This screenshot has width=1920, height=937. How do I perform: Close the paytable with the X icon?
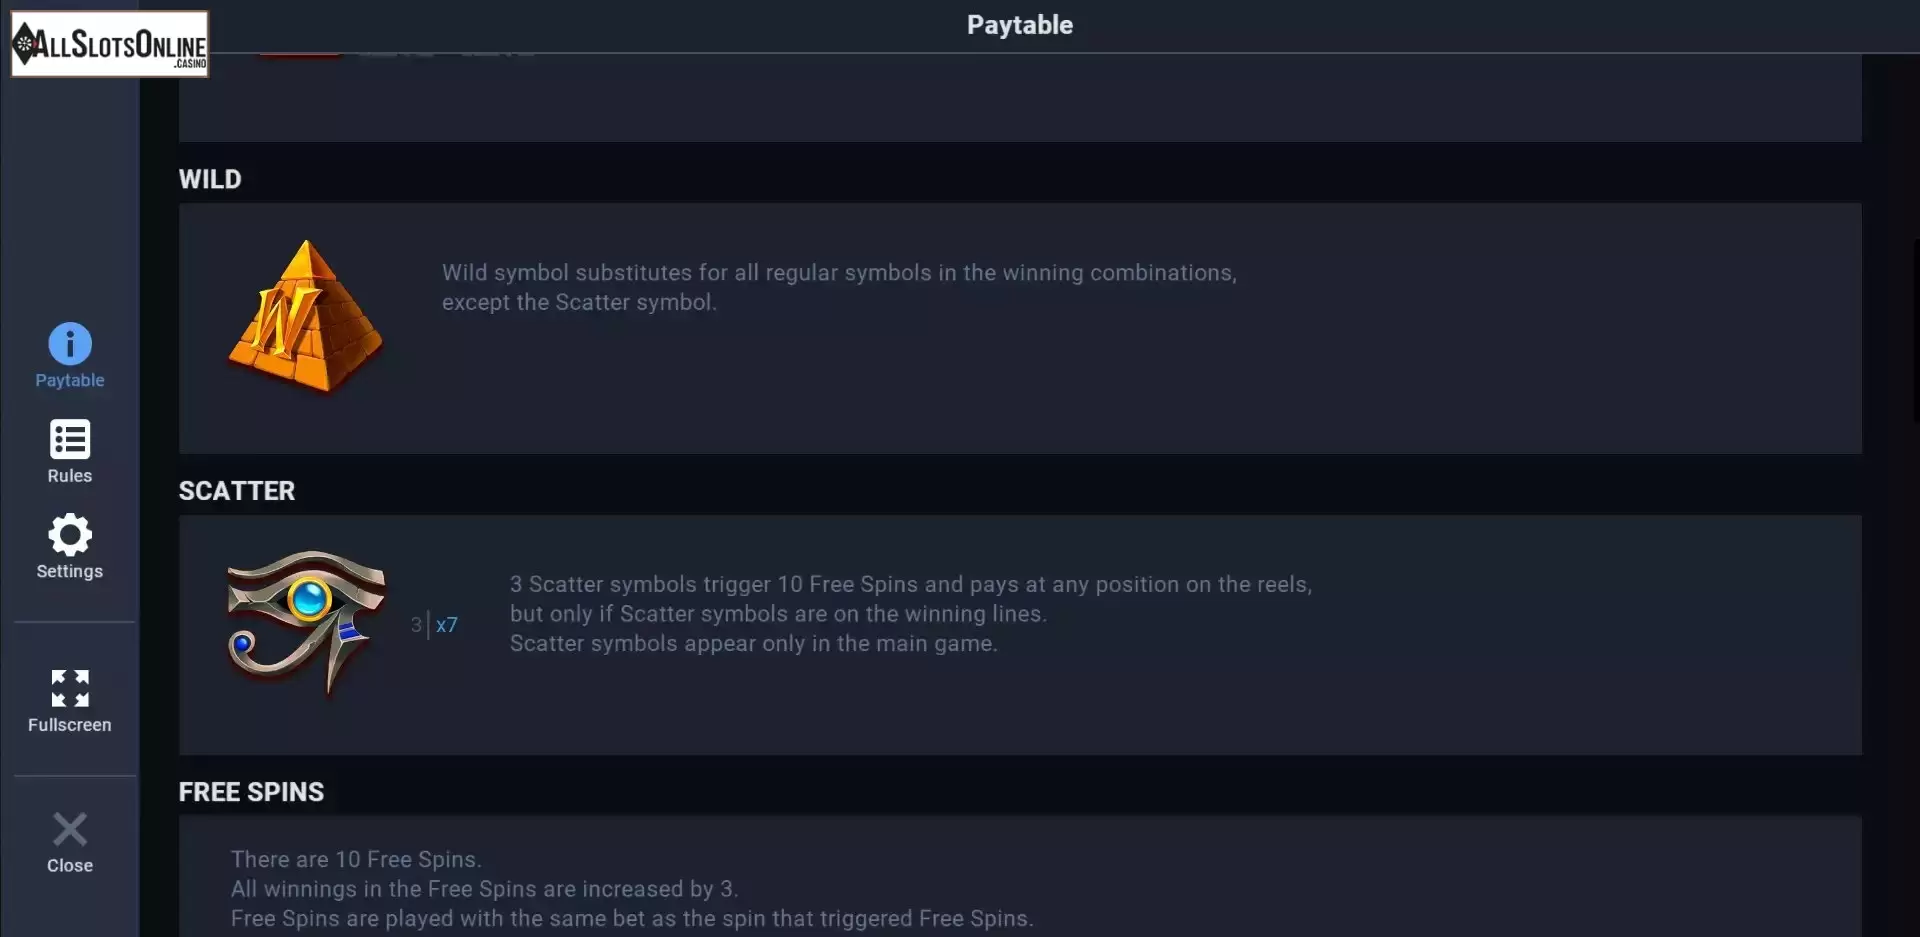pos(70,829)
